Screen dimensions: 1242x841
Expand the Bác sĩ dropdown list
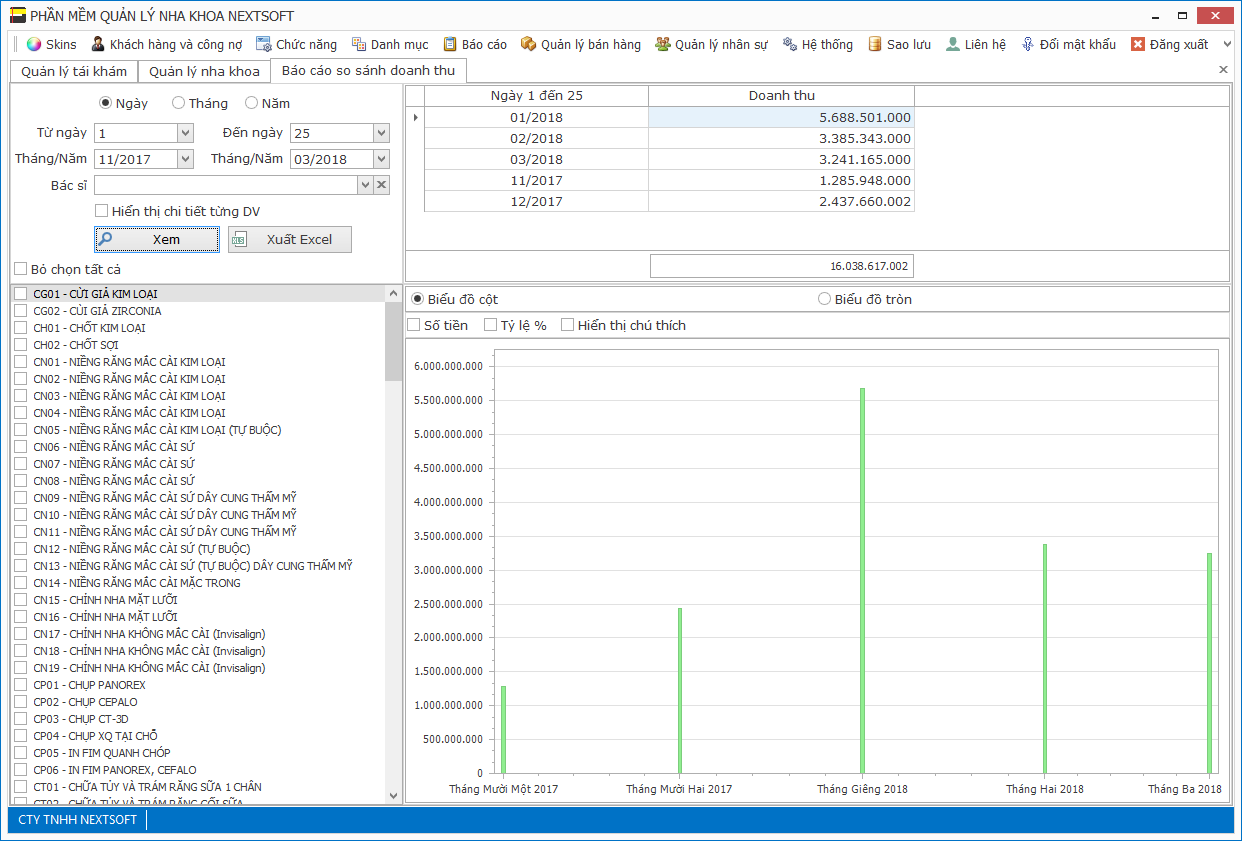pyautogui.click(x=366, y=185)
